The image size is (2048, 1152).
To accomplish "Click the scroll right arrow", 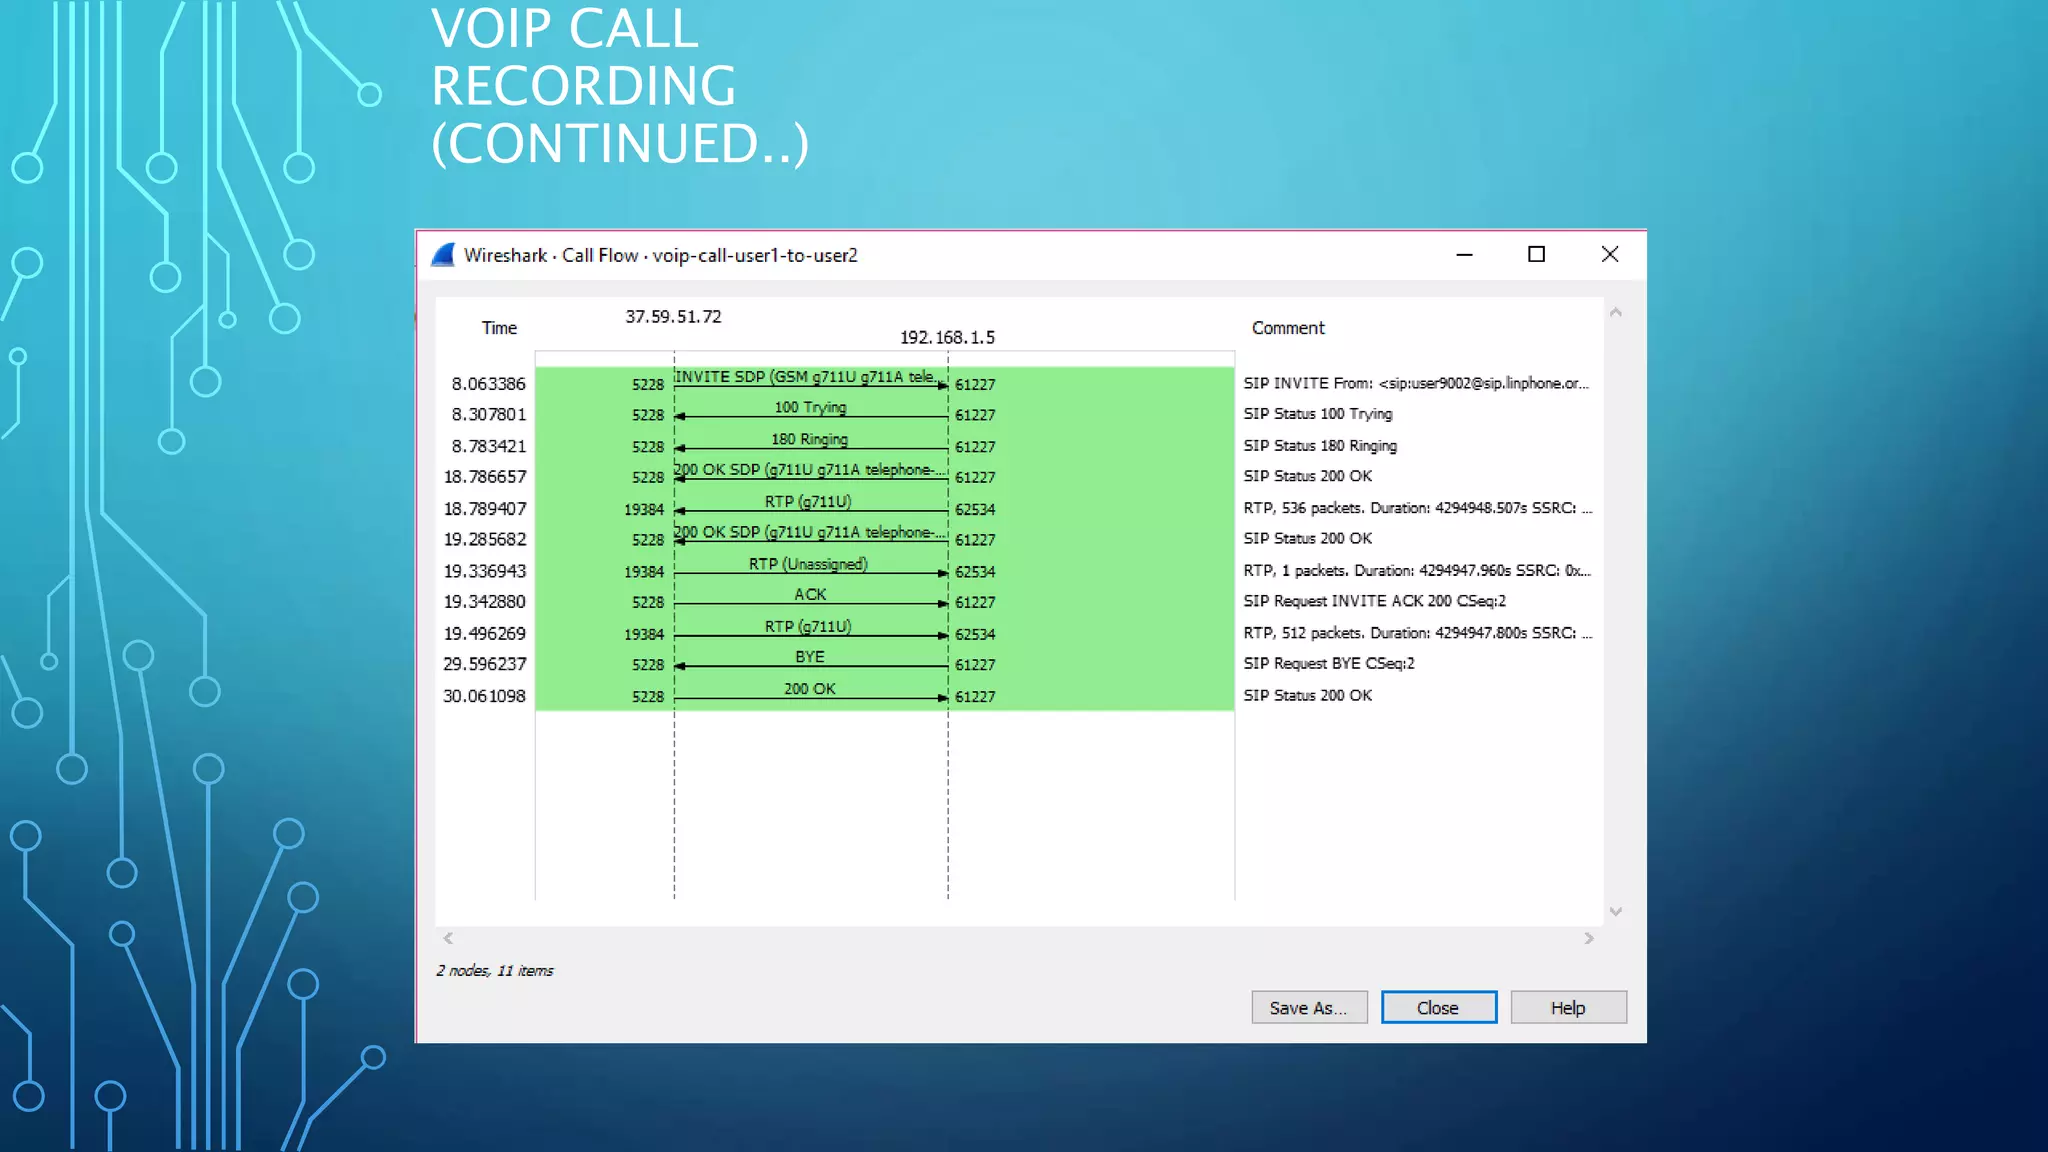I will click(1588, 938).
